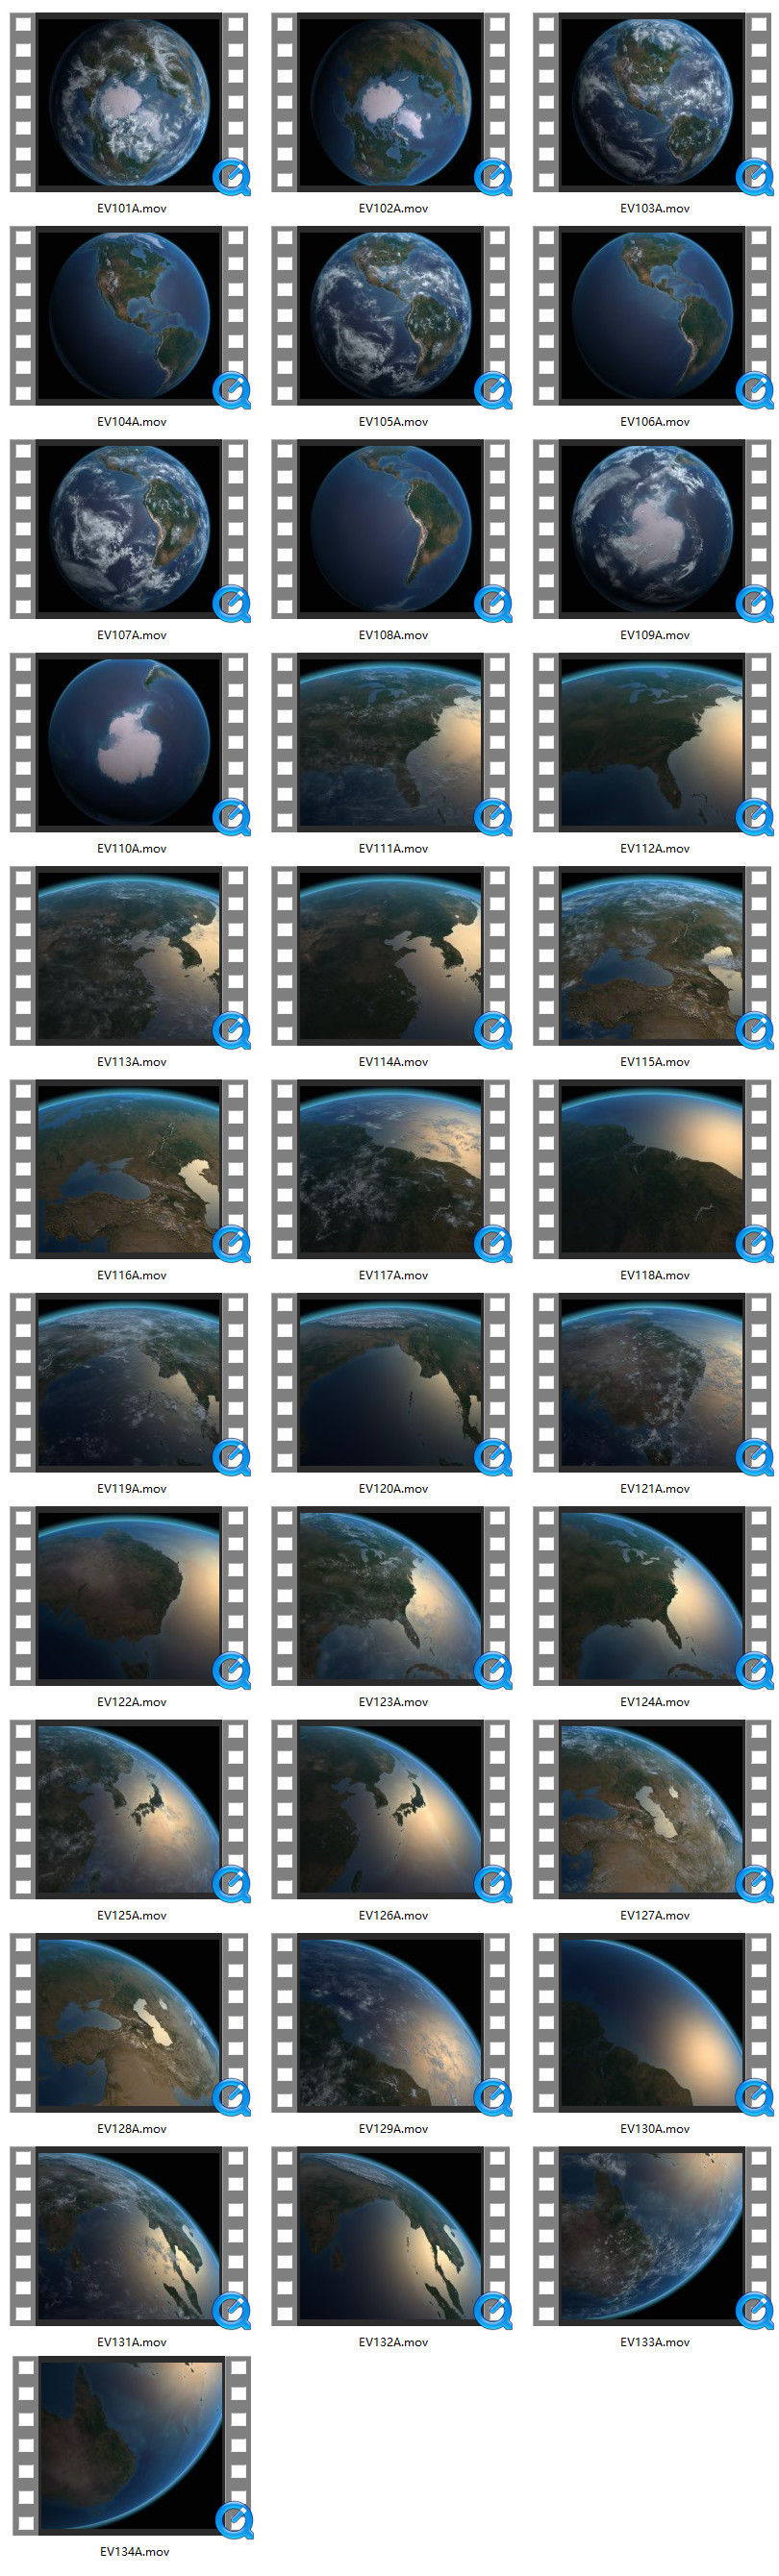The image size is (779, 2576).
Task: Click QuickTime badge on EV106A.mov
Action: (x=755, y=390)
